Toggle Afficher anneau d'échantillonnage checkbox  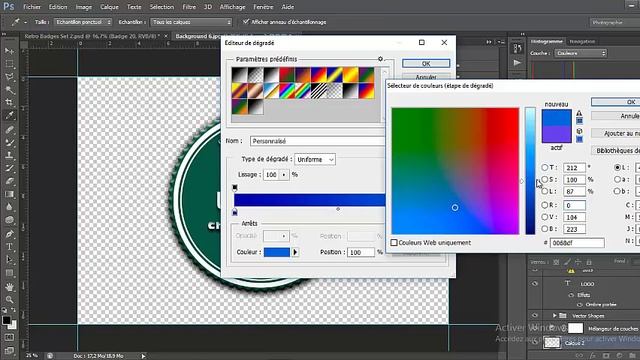(x=246, y=22)
